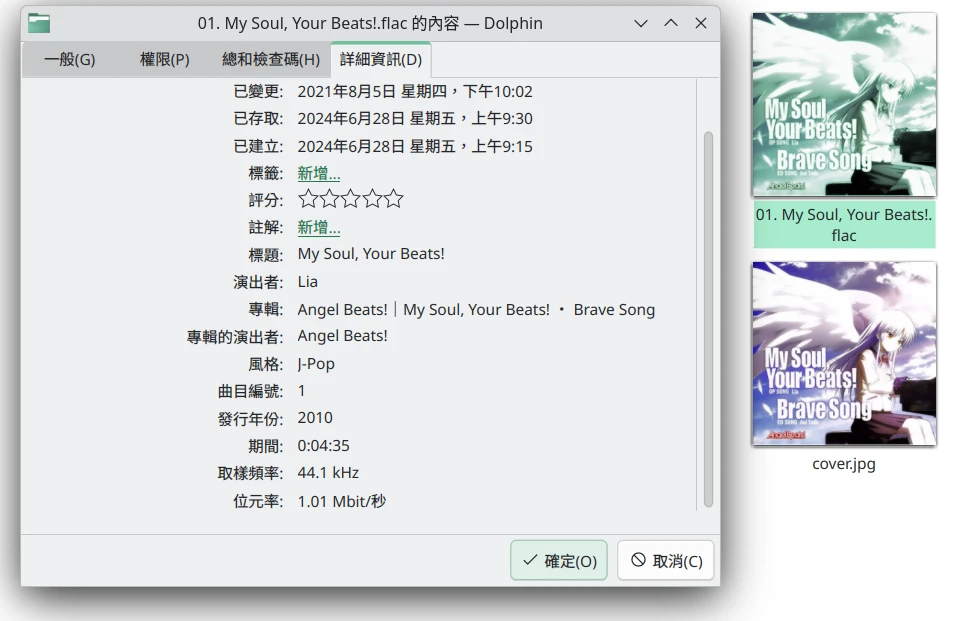Confirm with the 確定(O) button
The width and height of the screenshot is (969, 621).
tap(559, 560)
